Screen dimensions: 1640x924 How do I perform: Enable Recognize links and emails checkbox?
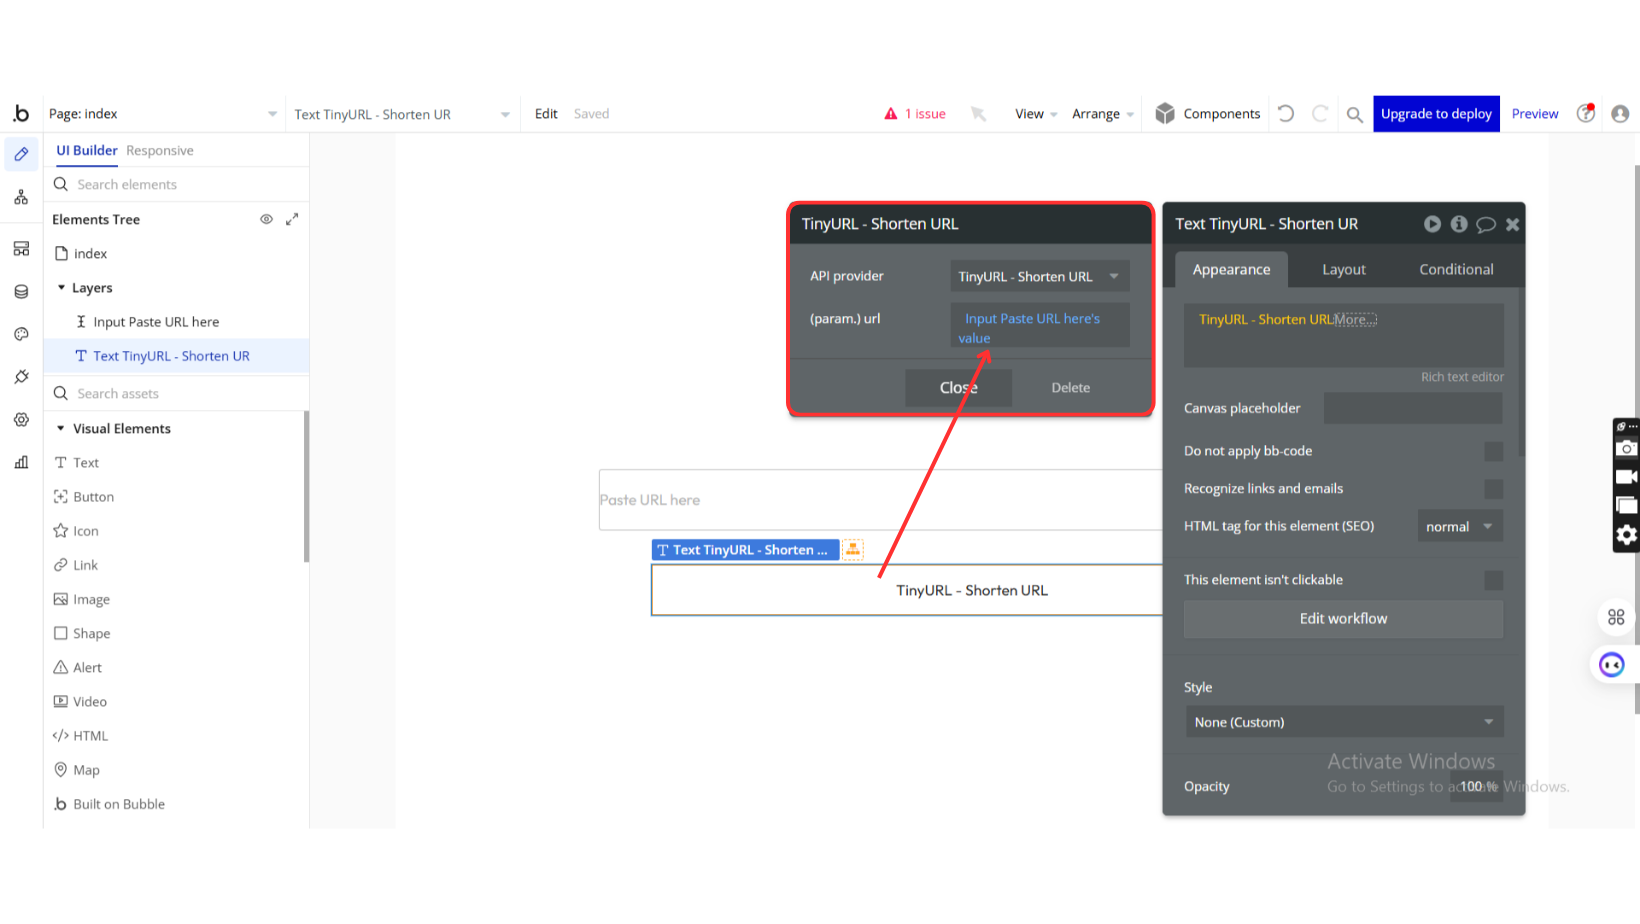[1494, 489]
